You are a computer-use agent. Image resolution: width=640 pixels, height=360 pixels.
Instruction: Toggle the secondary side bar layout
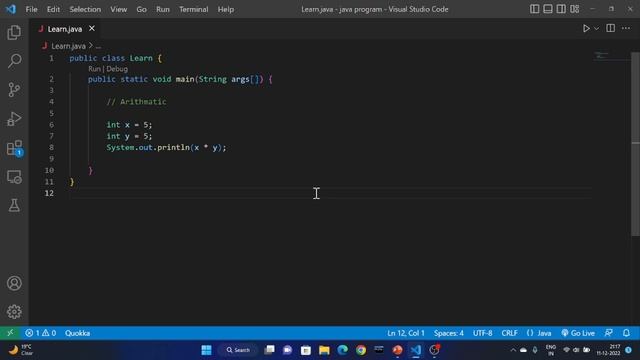click(x=561, y=9)
